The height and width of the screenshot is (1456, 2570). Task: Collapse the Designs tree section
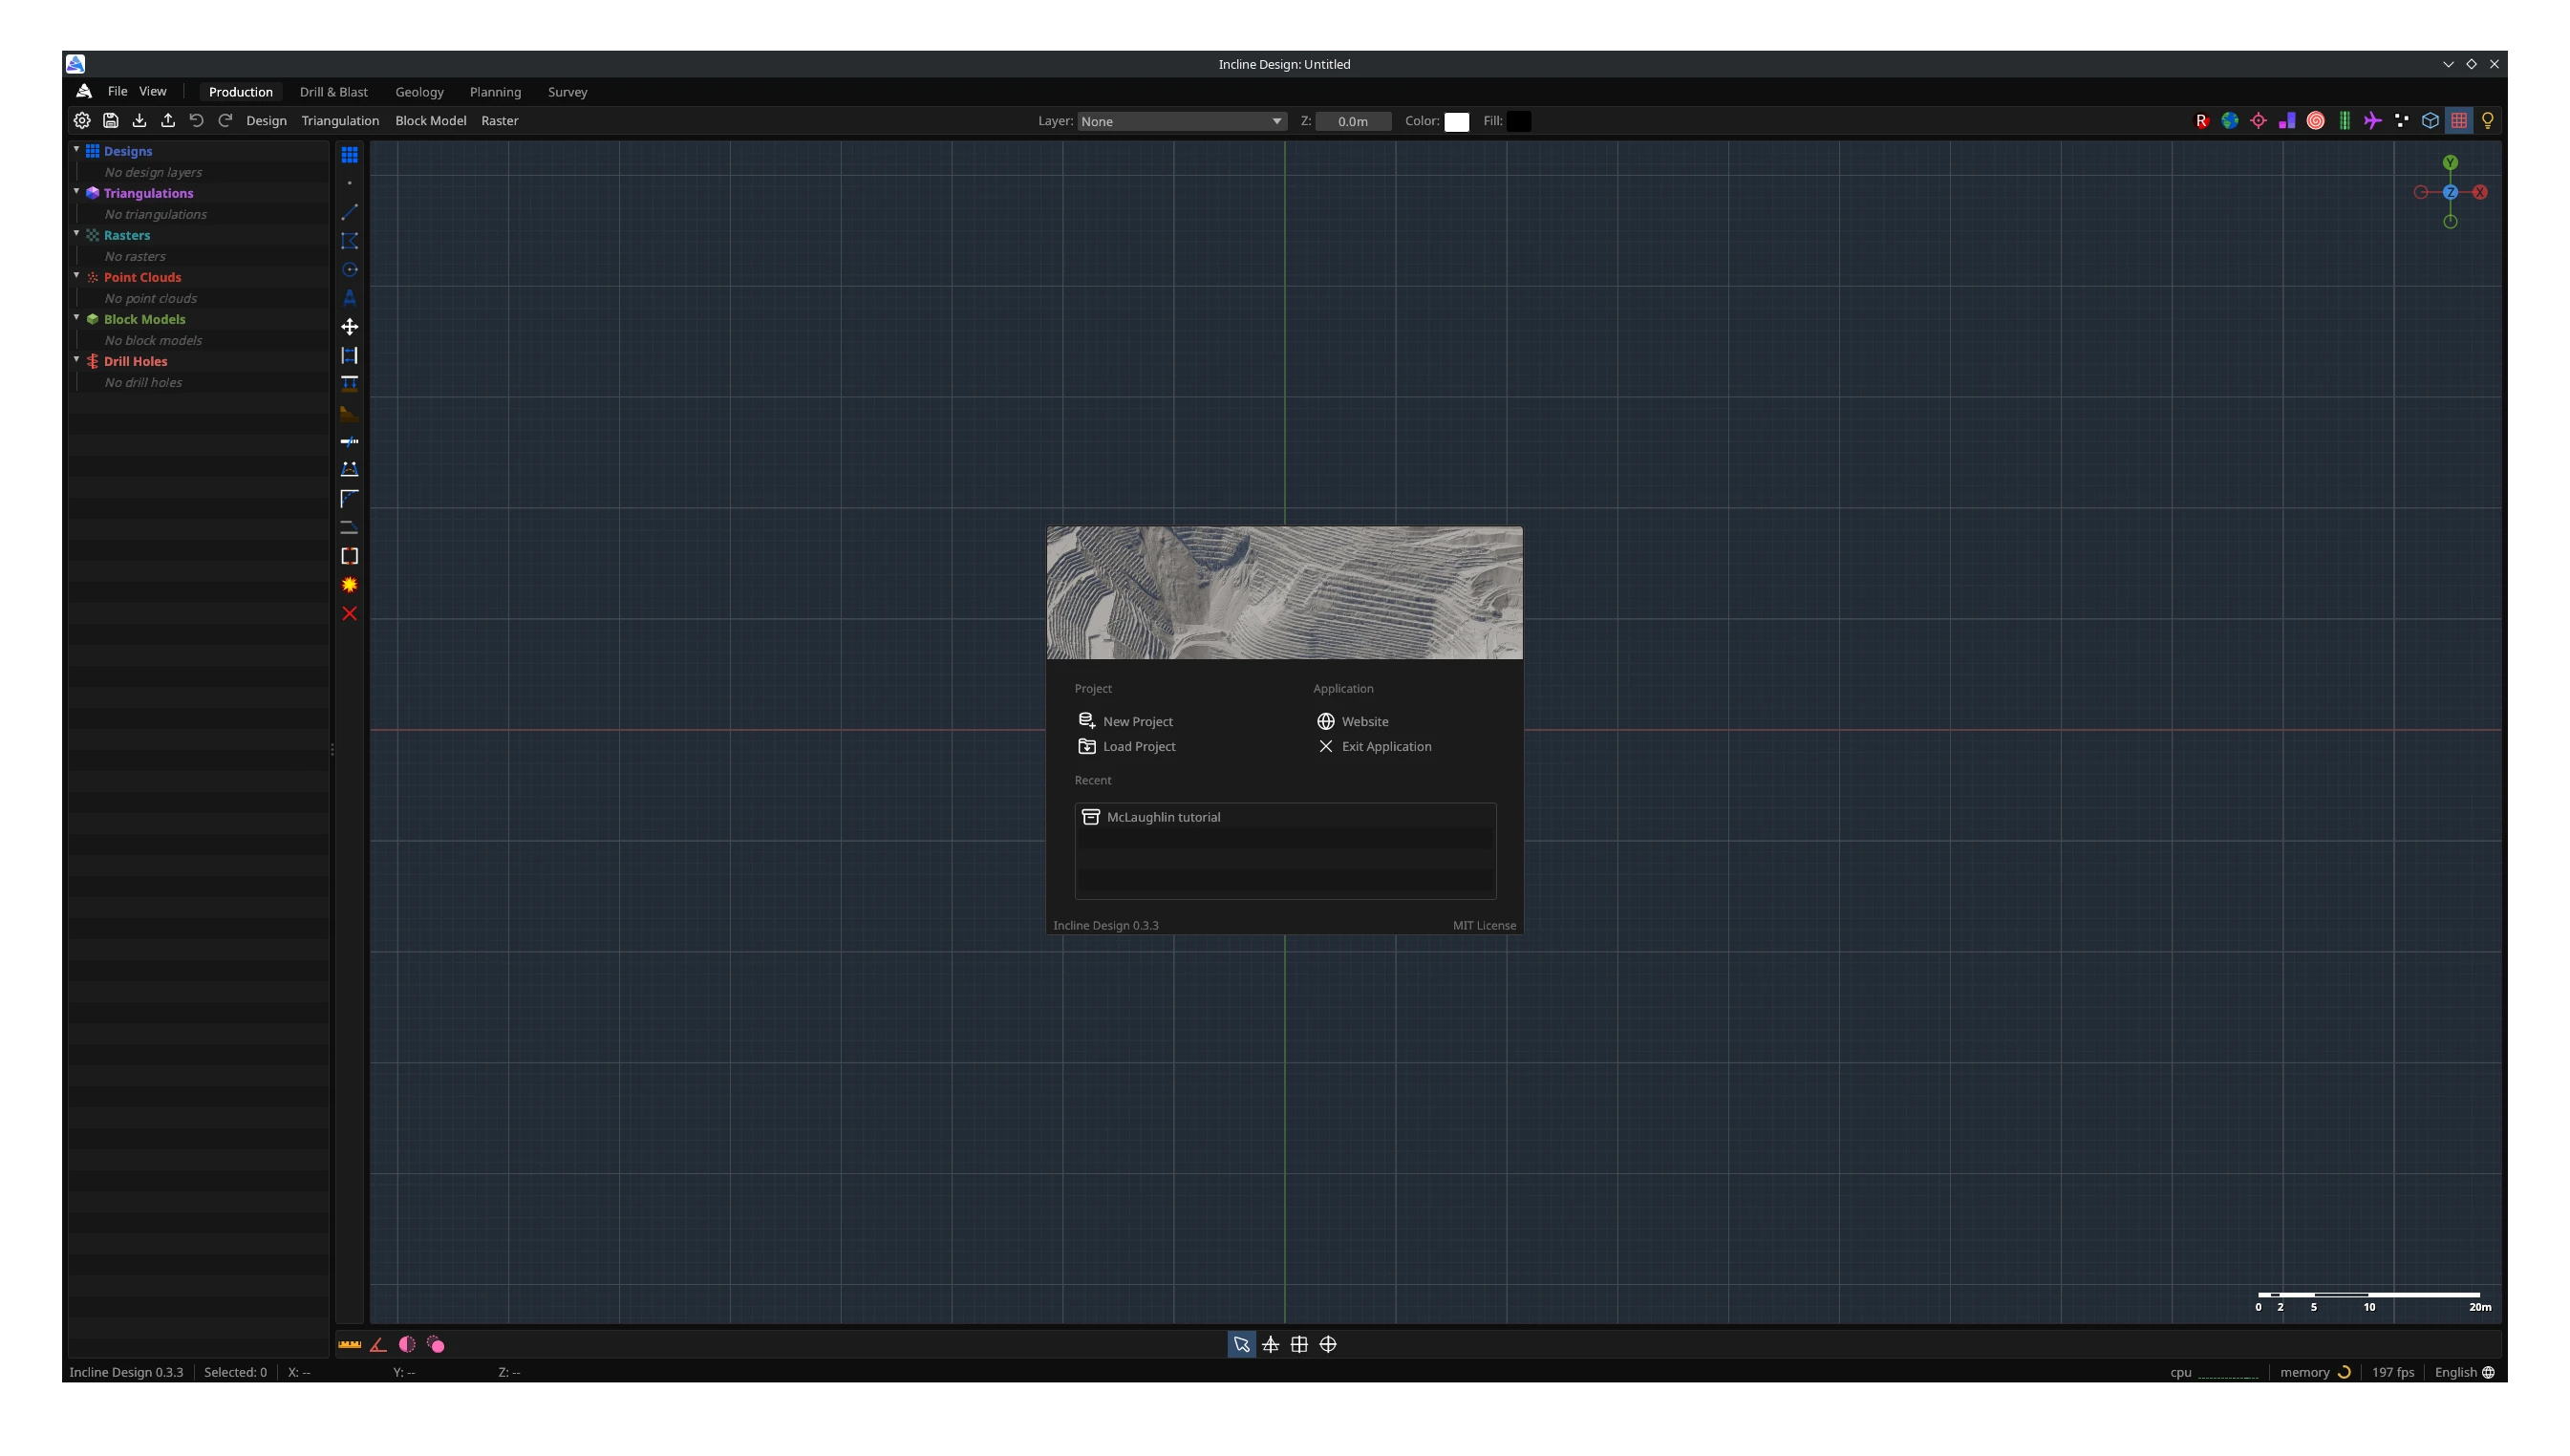pos(76,149)
